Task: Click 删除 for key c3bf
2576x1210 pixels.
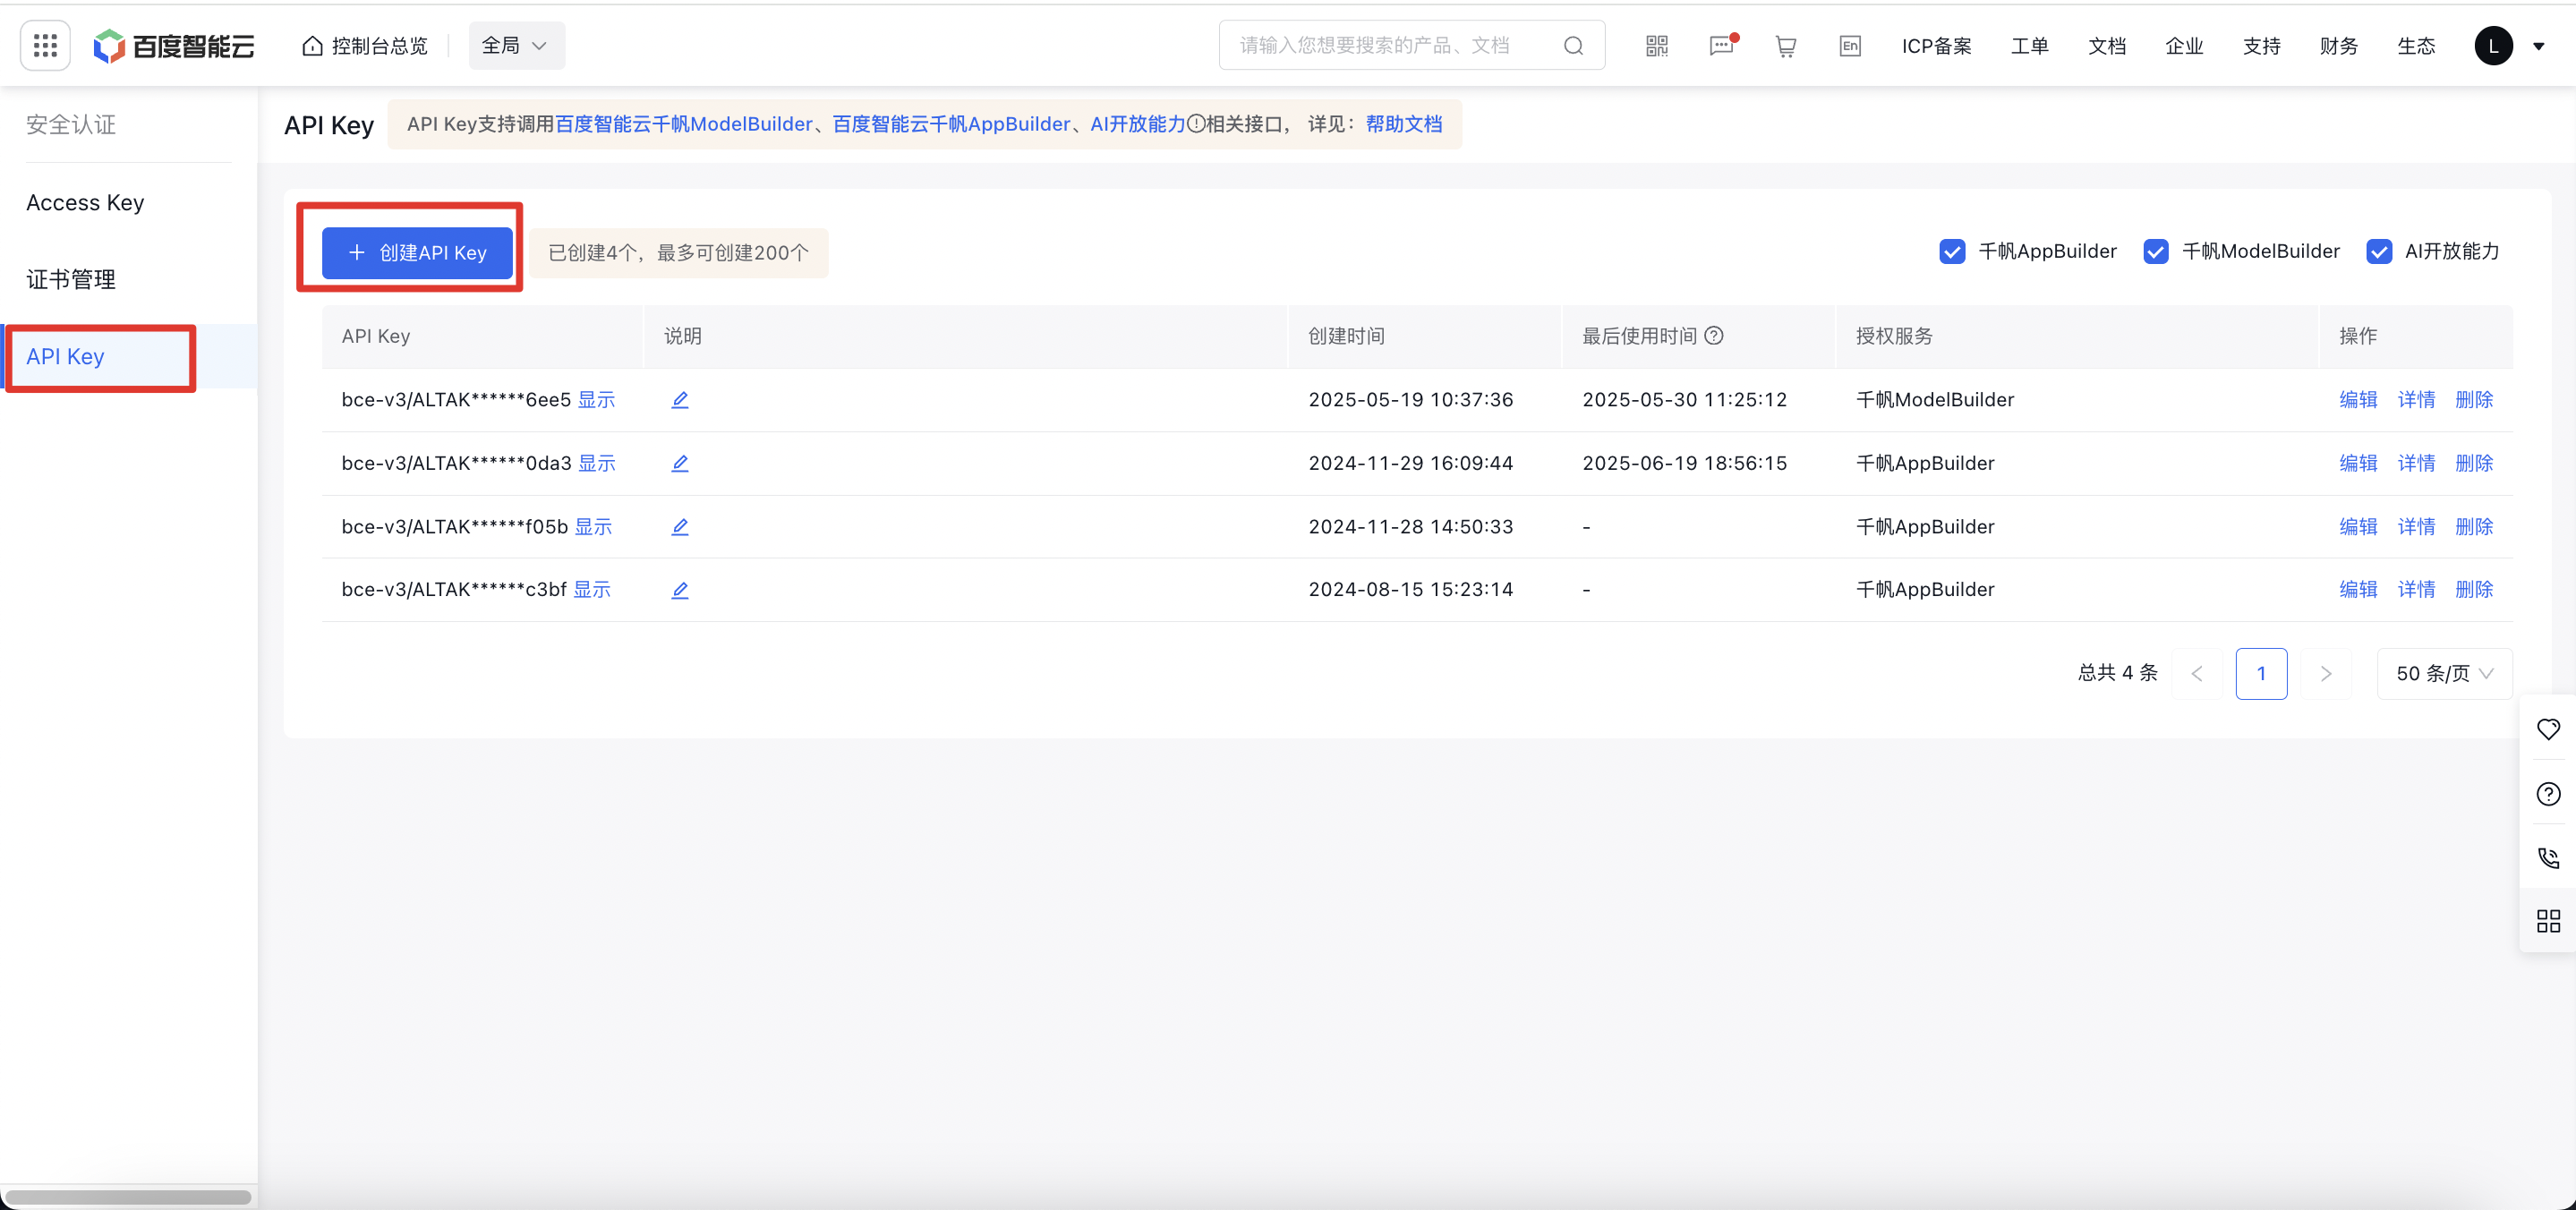Action: coord(2474,590)
